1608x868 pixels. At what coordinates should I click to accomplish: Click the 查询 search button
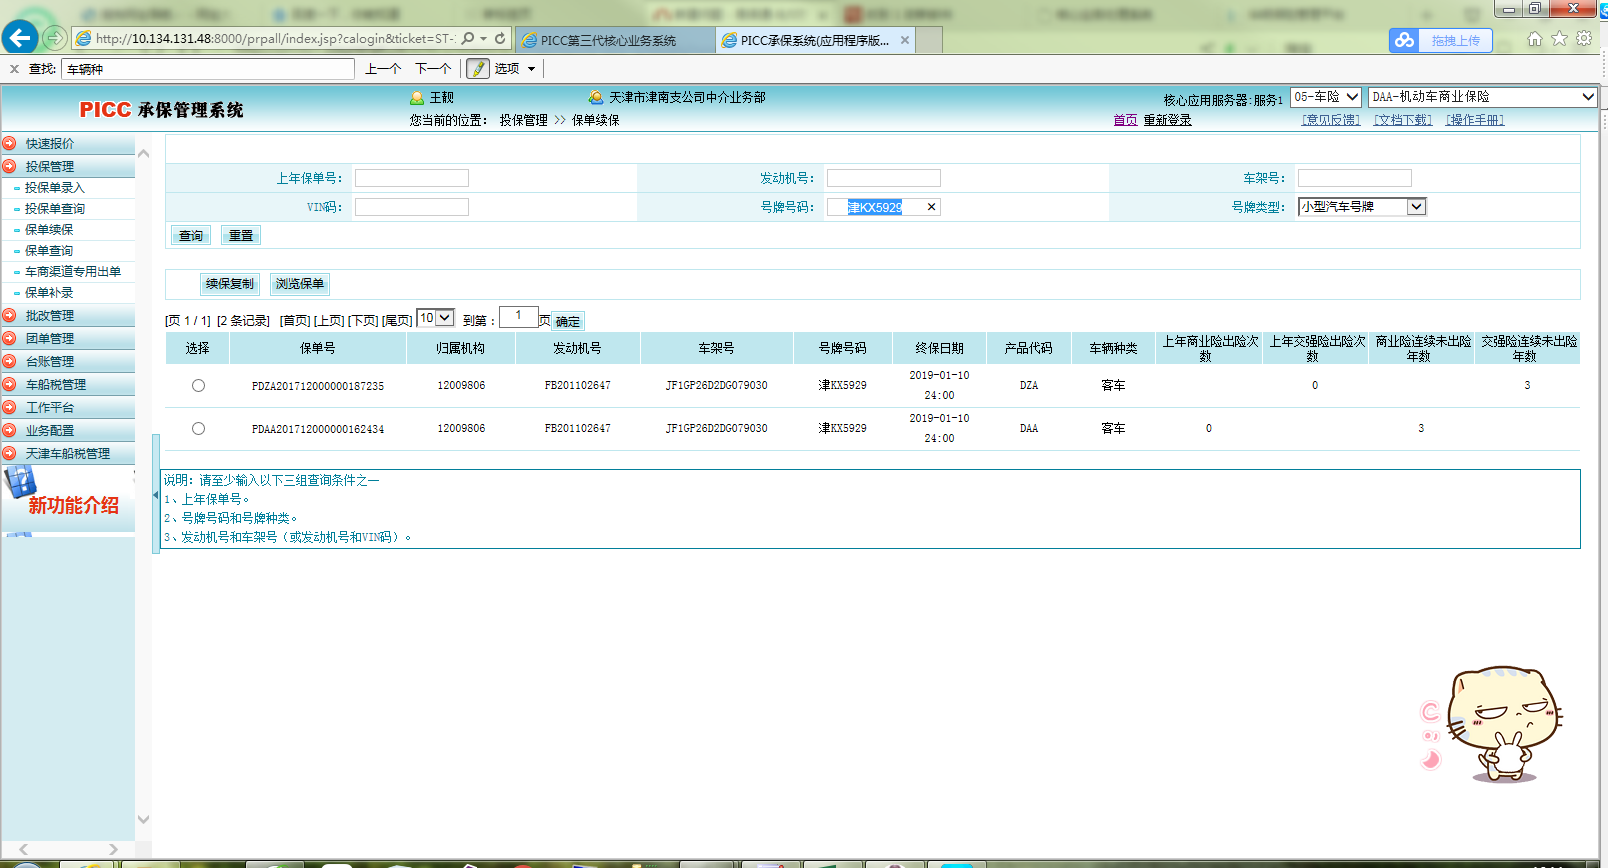pos(191,236)
